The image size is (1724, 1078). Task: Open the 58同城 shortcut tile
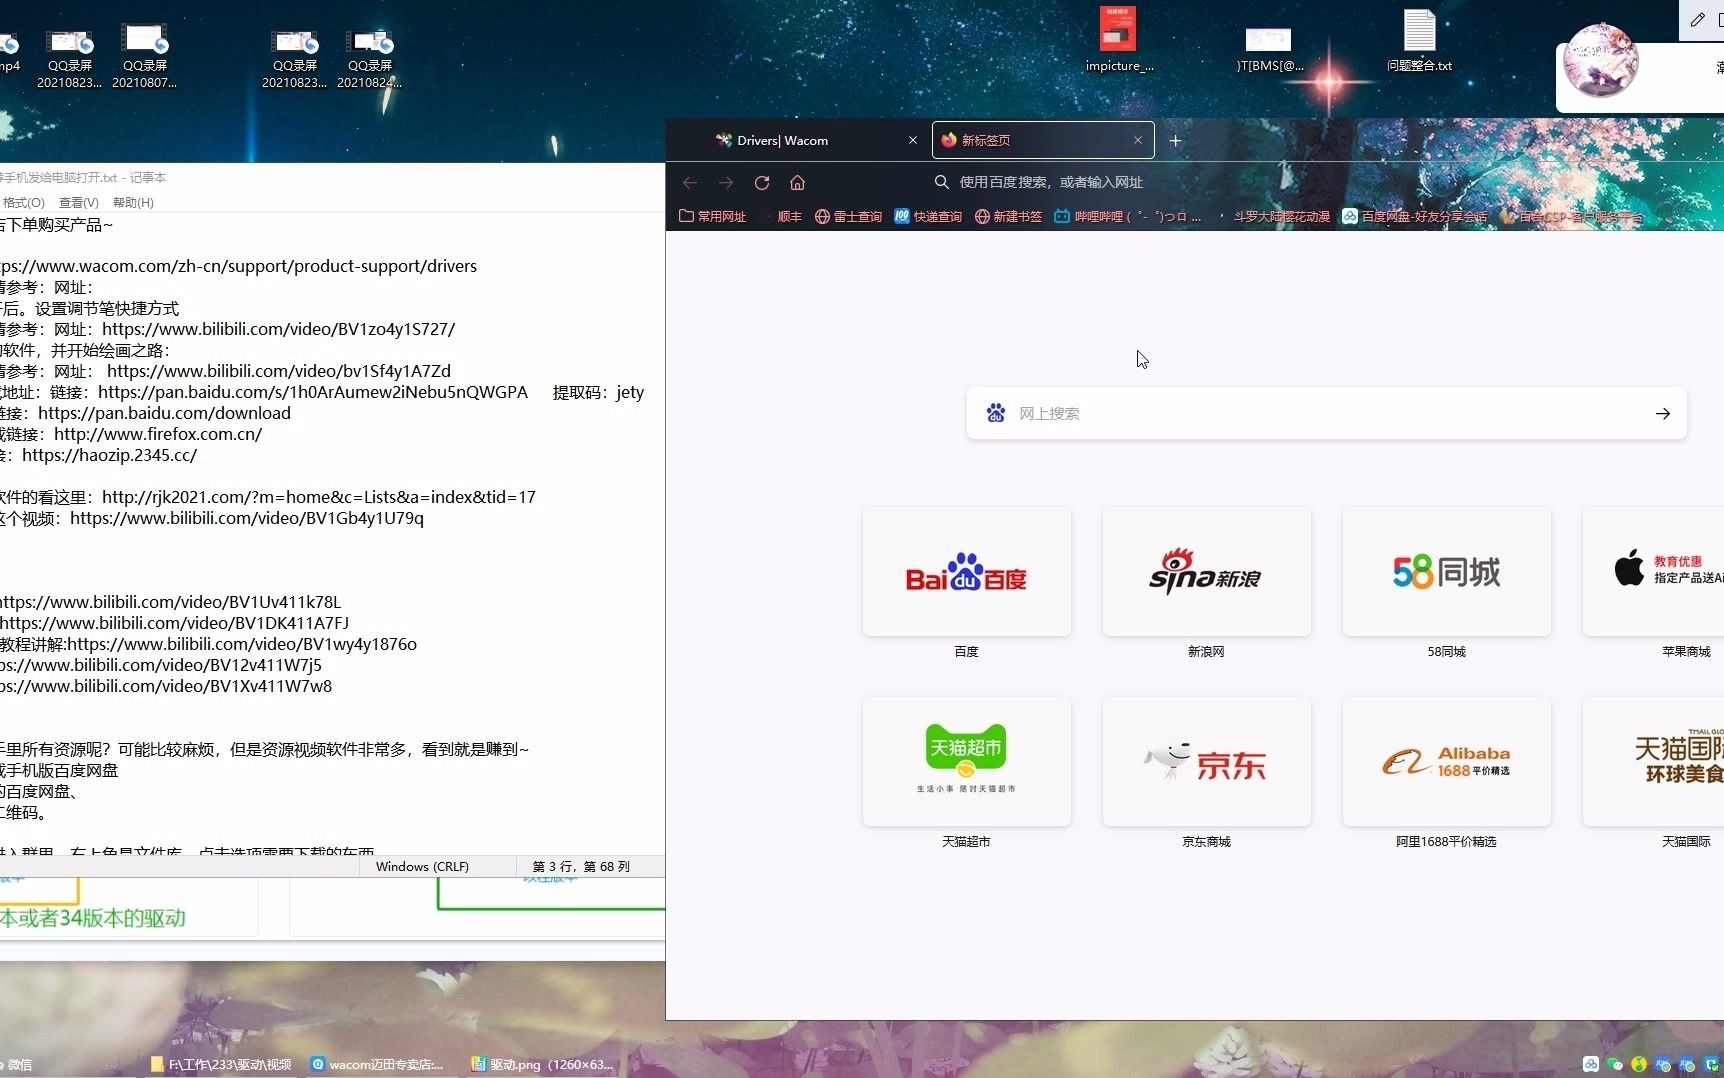[1446, 572]
